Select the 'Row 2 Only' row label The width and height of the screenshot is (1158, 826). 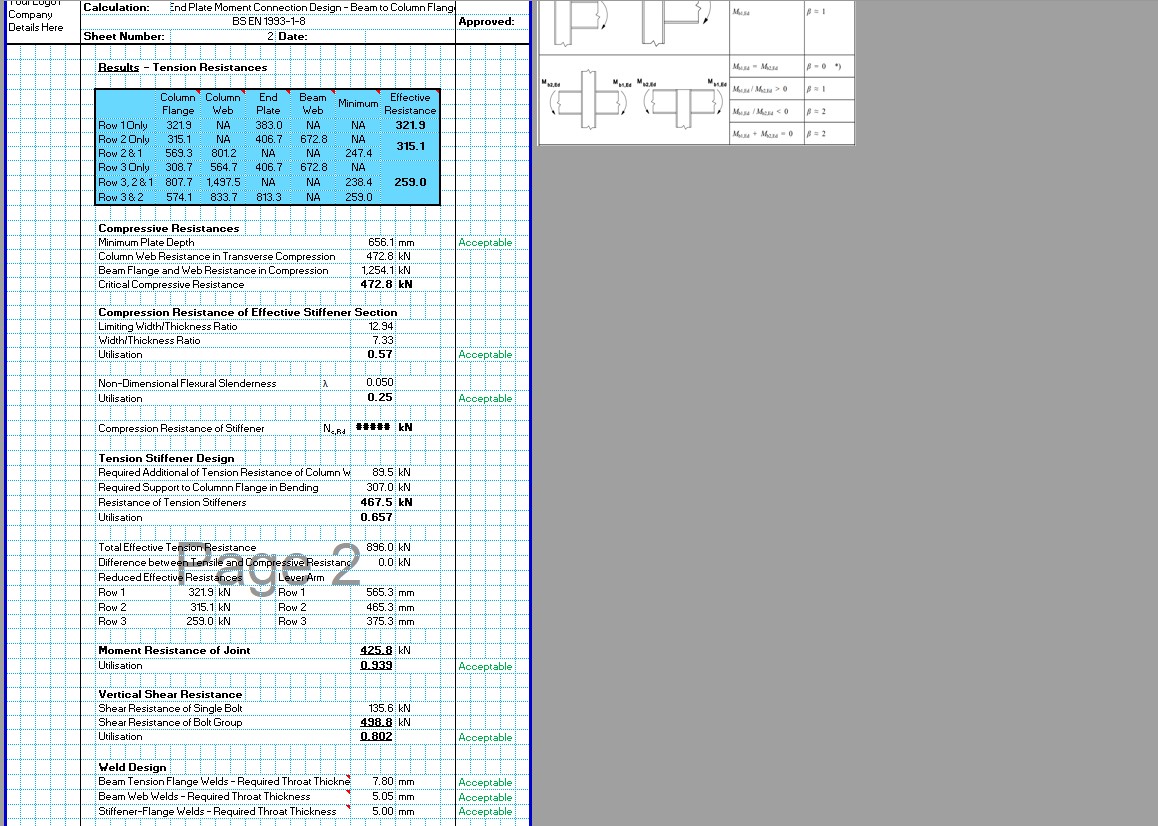[x=123, y=140]
